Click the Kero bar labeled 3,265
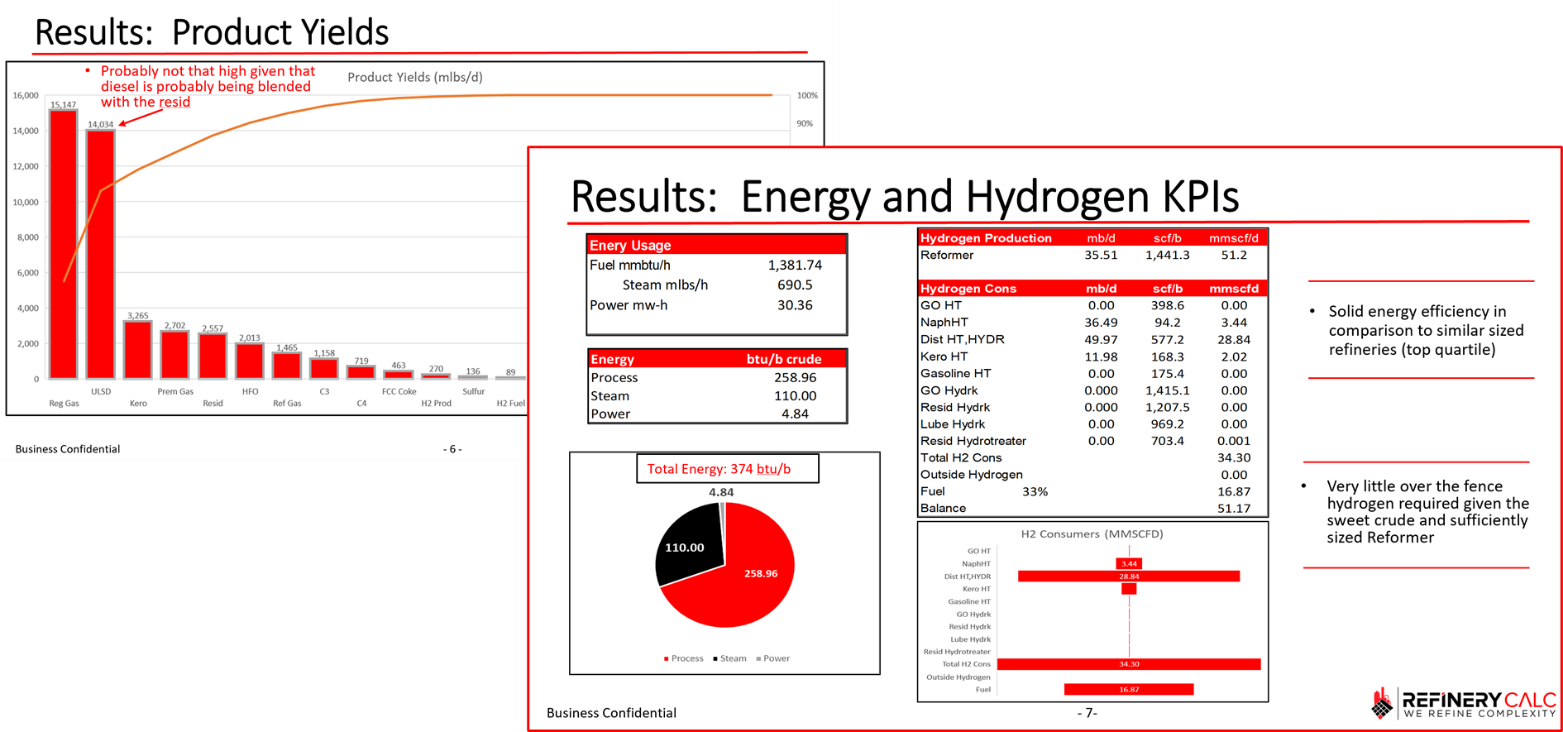The height and width of the screenshot is (732, 1563). (x=137, y=350)
